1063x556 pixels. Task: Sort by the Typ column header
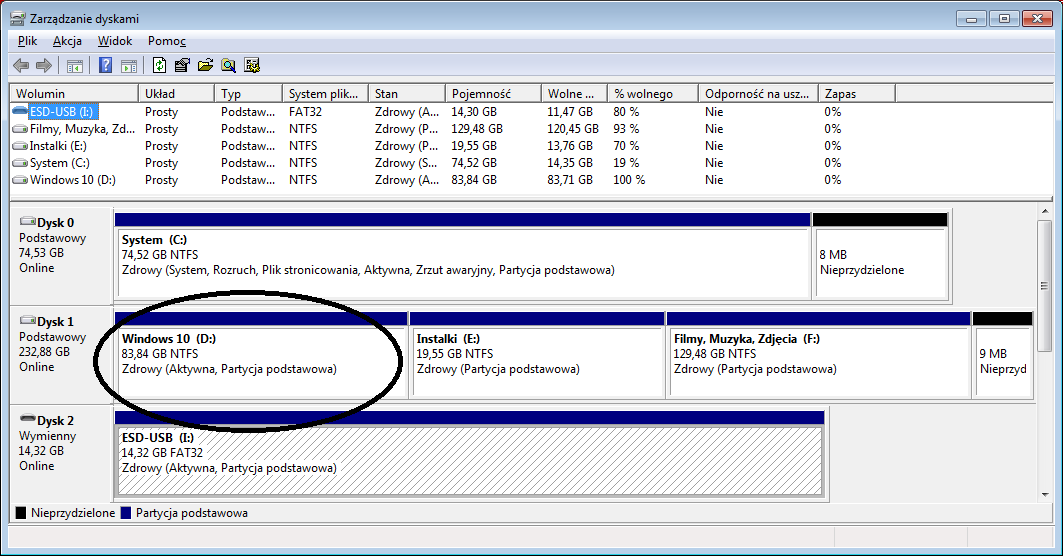tap(248, 94)
